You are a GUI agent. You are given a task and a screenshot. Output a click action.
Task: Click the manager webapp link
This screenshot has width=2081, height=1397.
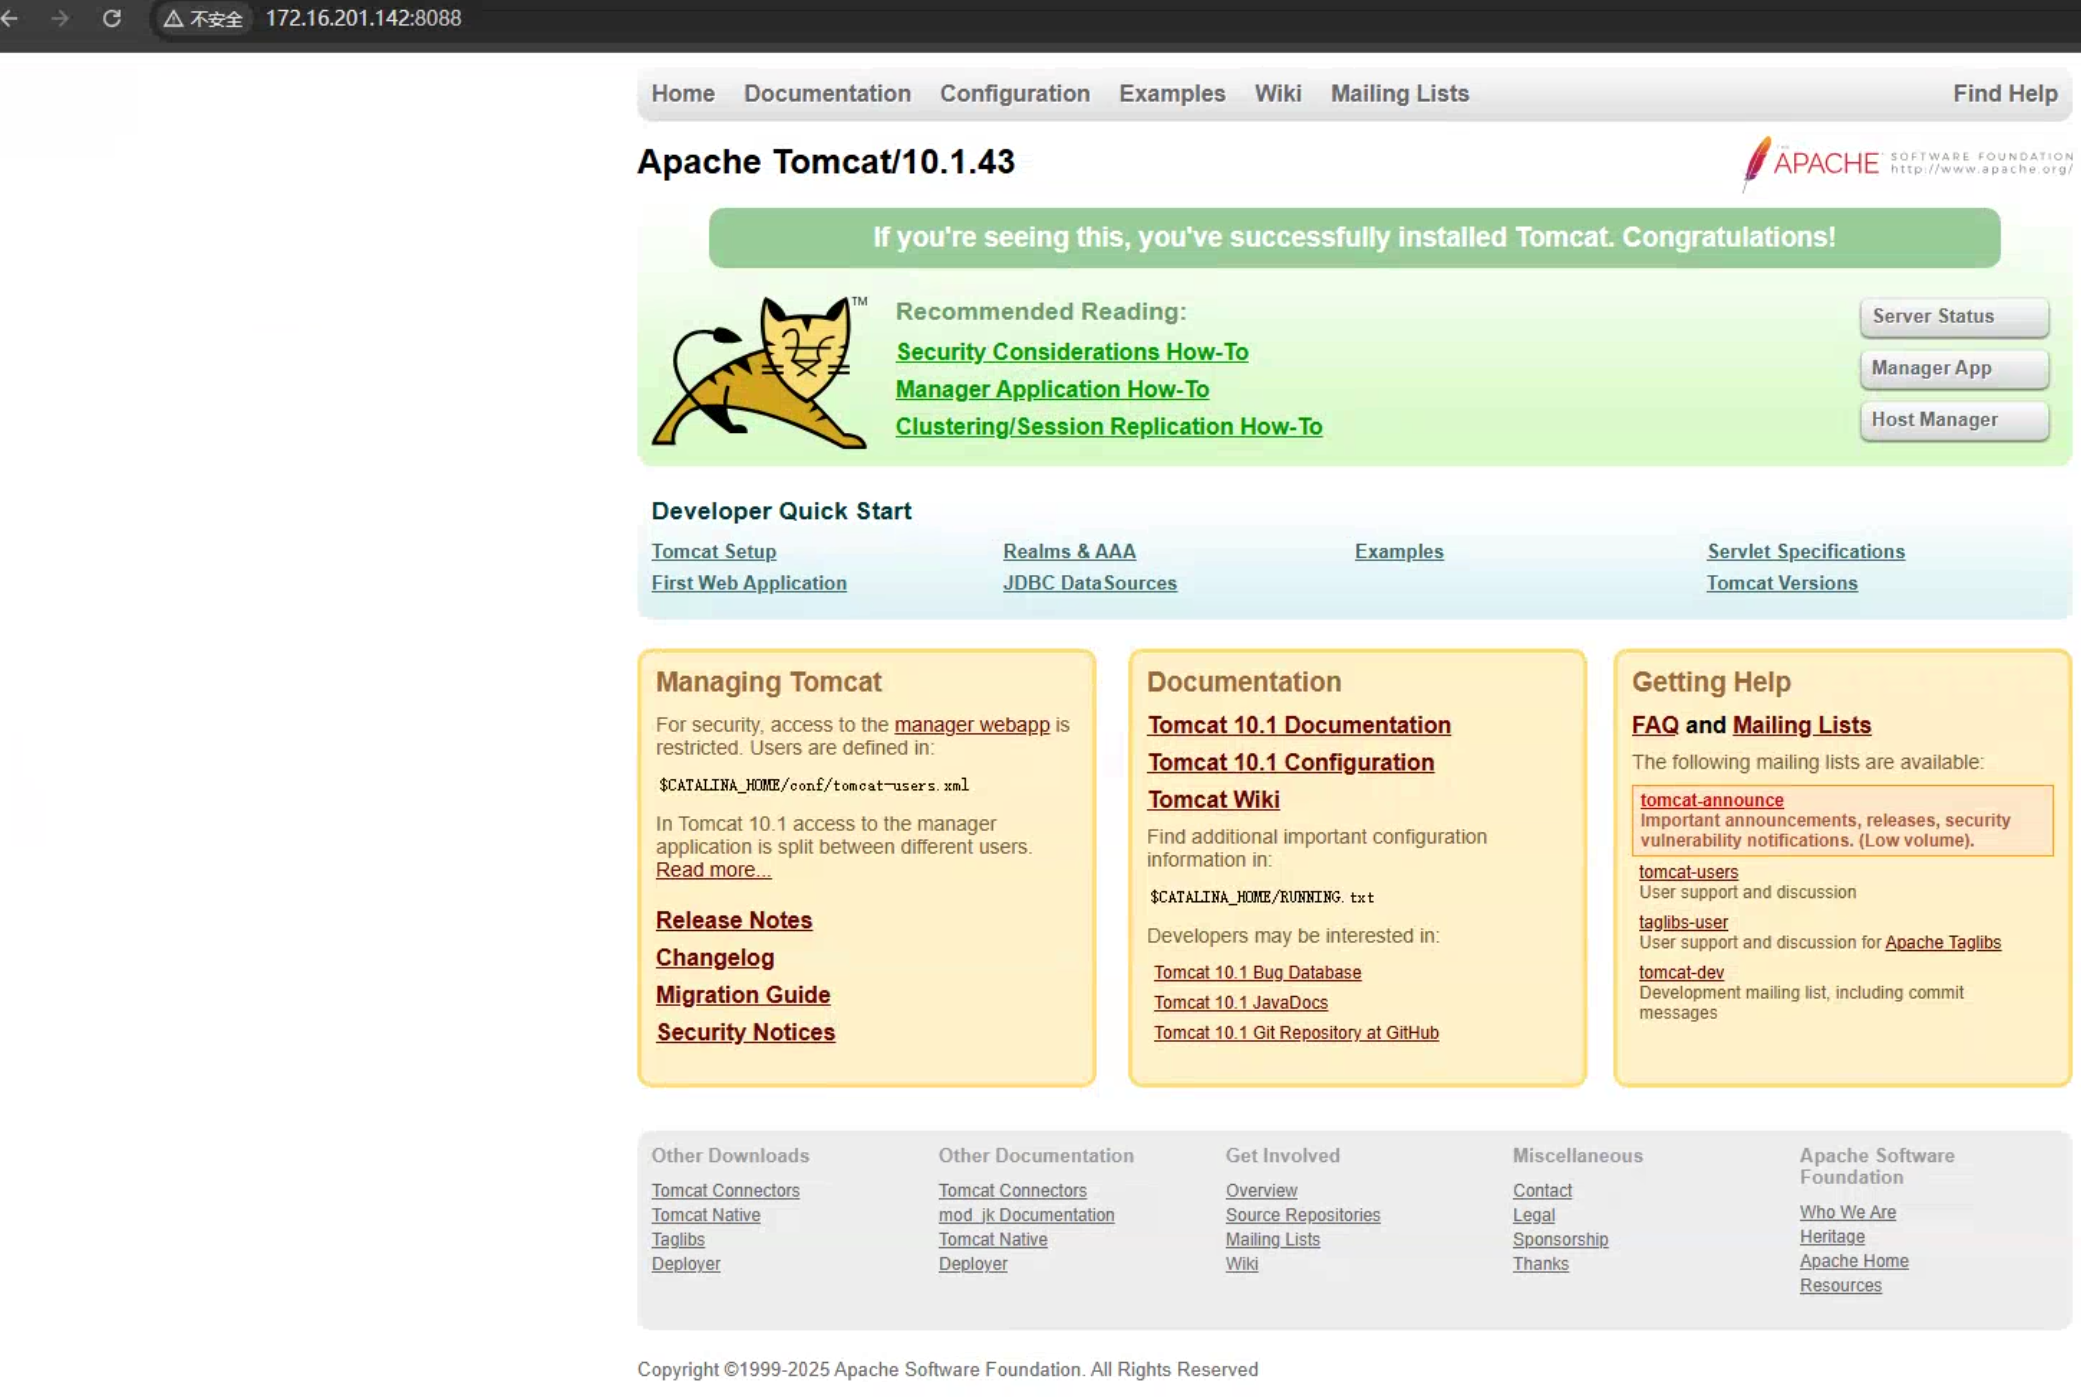(972, 725)
